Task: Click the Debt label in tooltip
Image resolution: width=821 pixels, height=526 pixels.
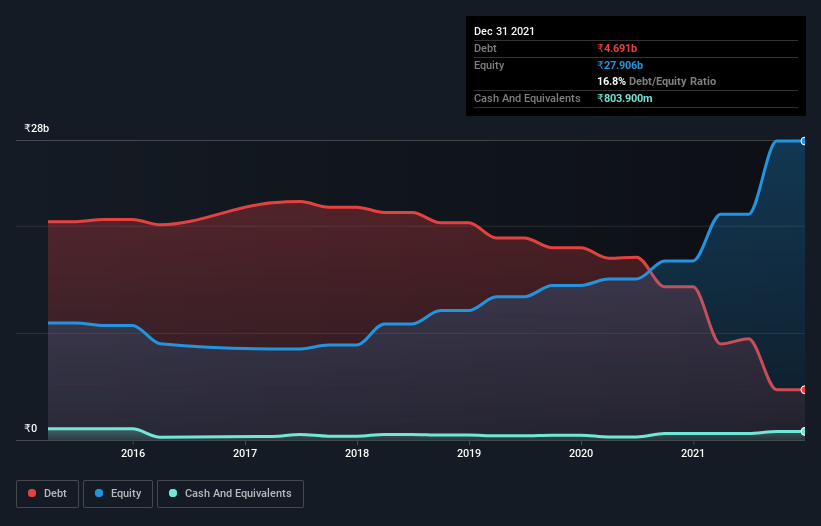Action: 485,48
